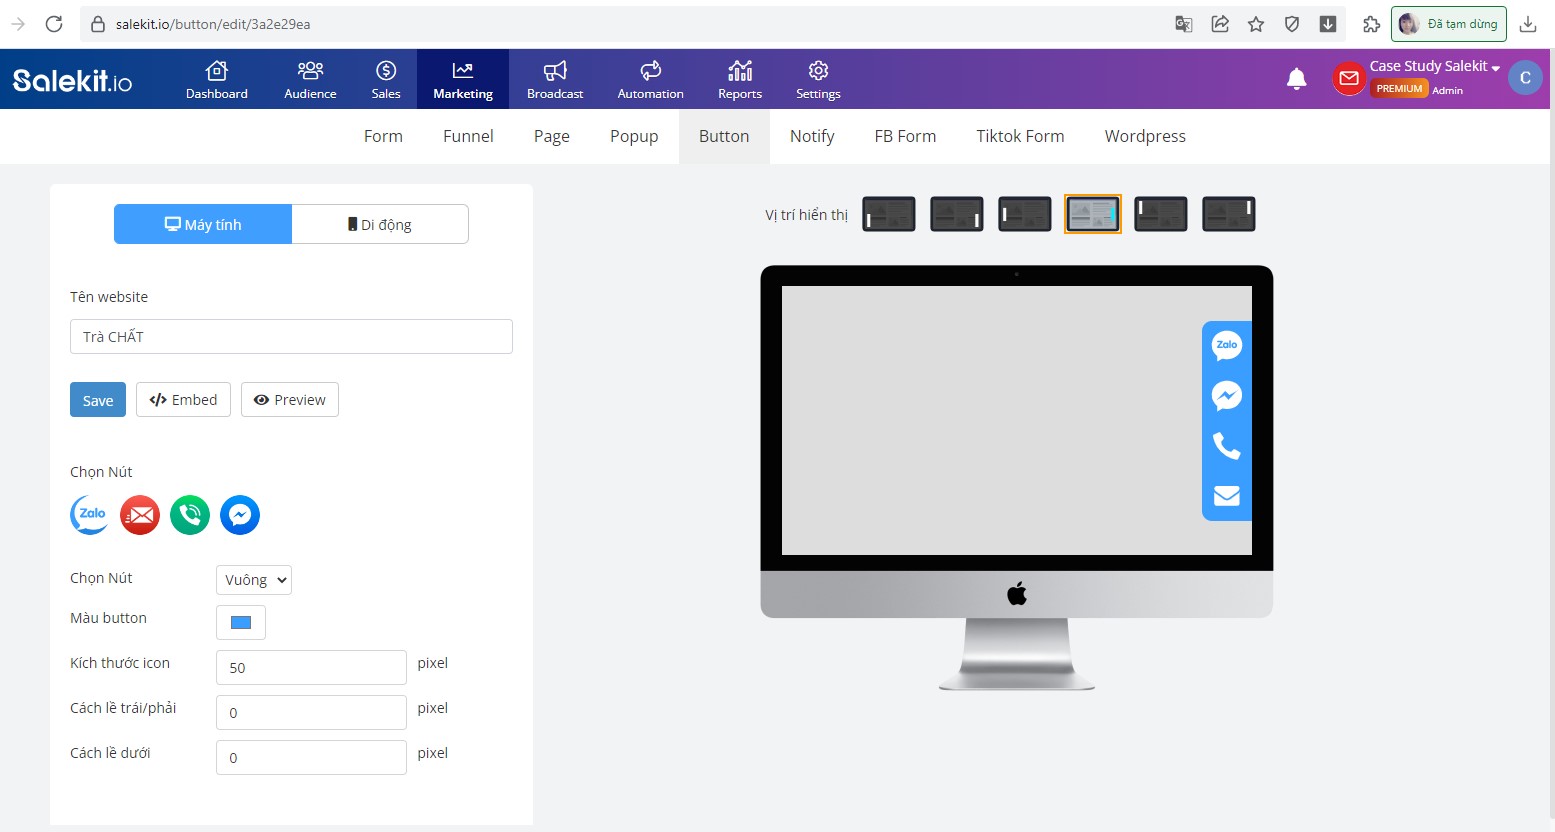Click the browser reload icon
The width and height of the screenshot is (1555, 832).
point(54,24)
